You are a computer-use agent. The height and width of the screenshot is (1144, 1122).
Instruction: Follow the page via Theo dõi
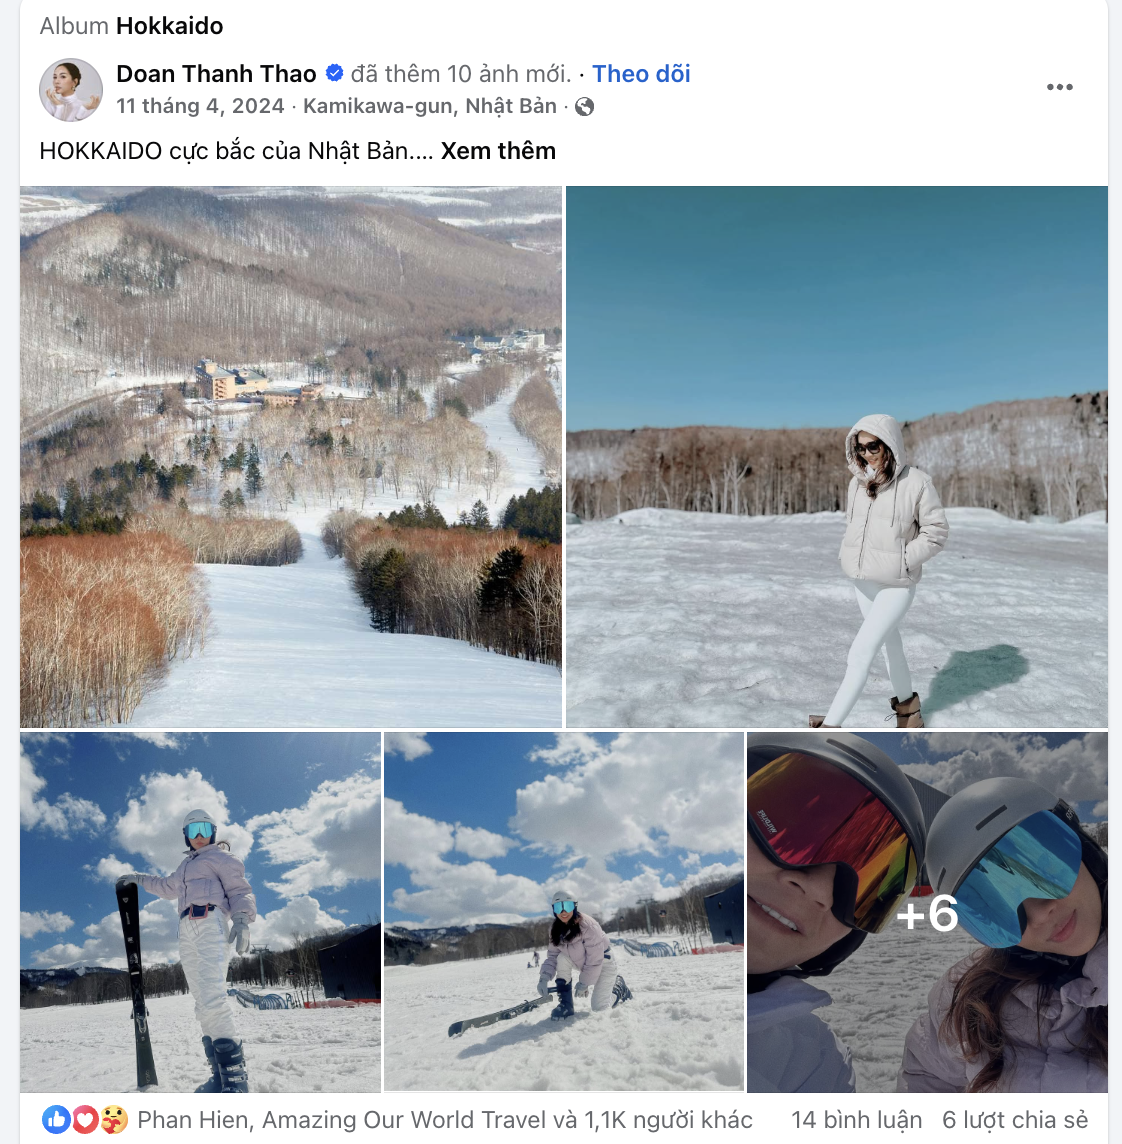click(641, 74)
